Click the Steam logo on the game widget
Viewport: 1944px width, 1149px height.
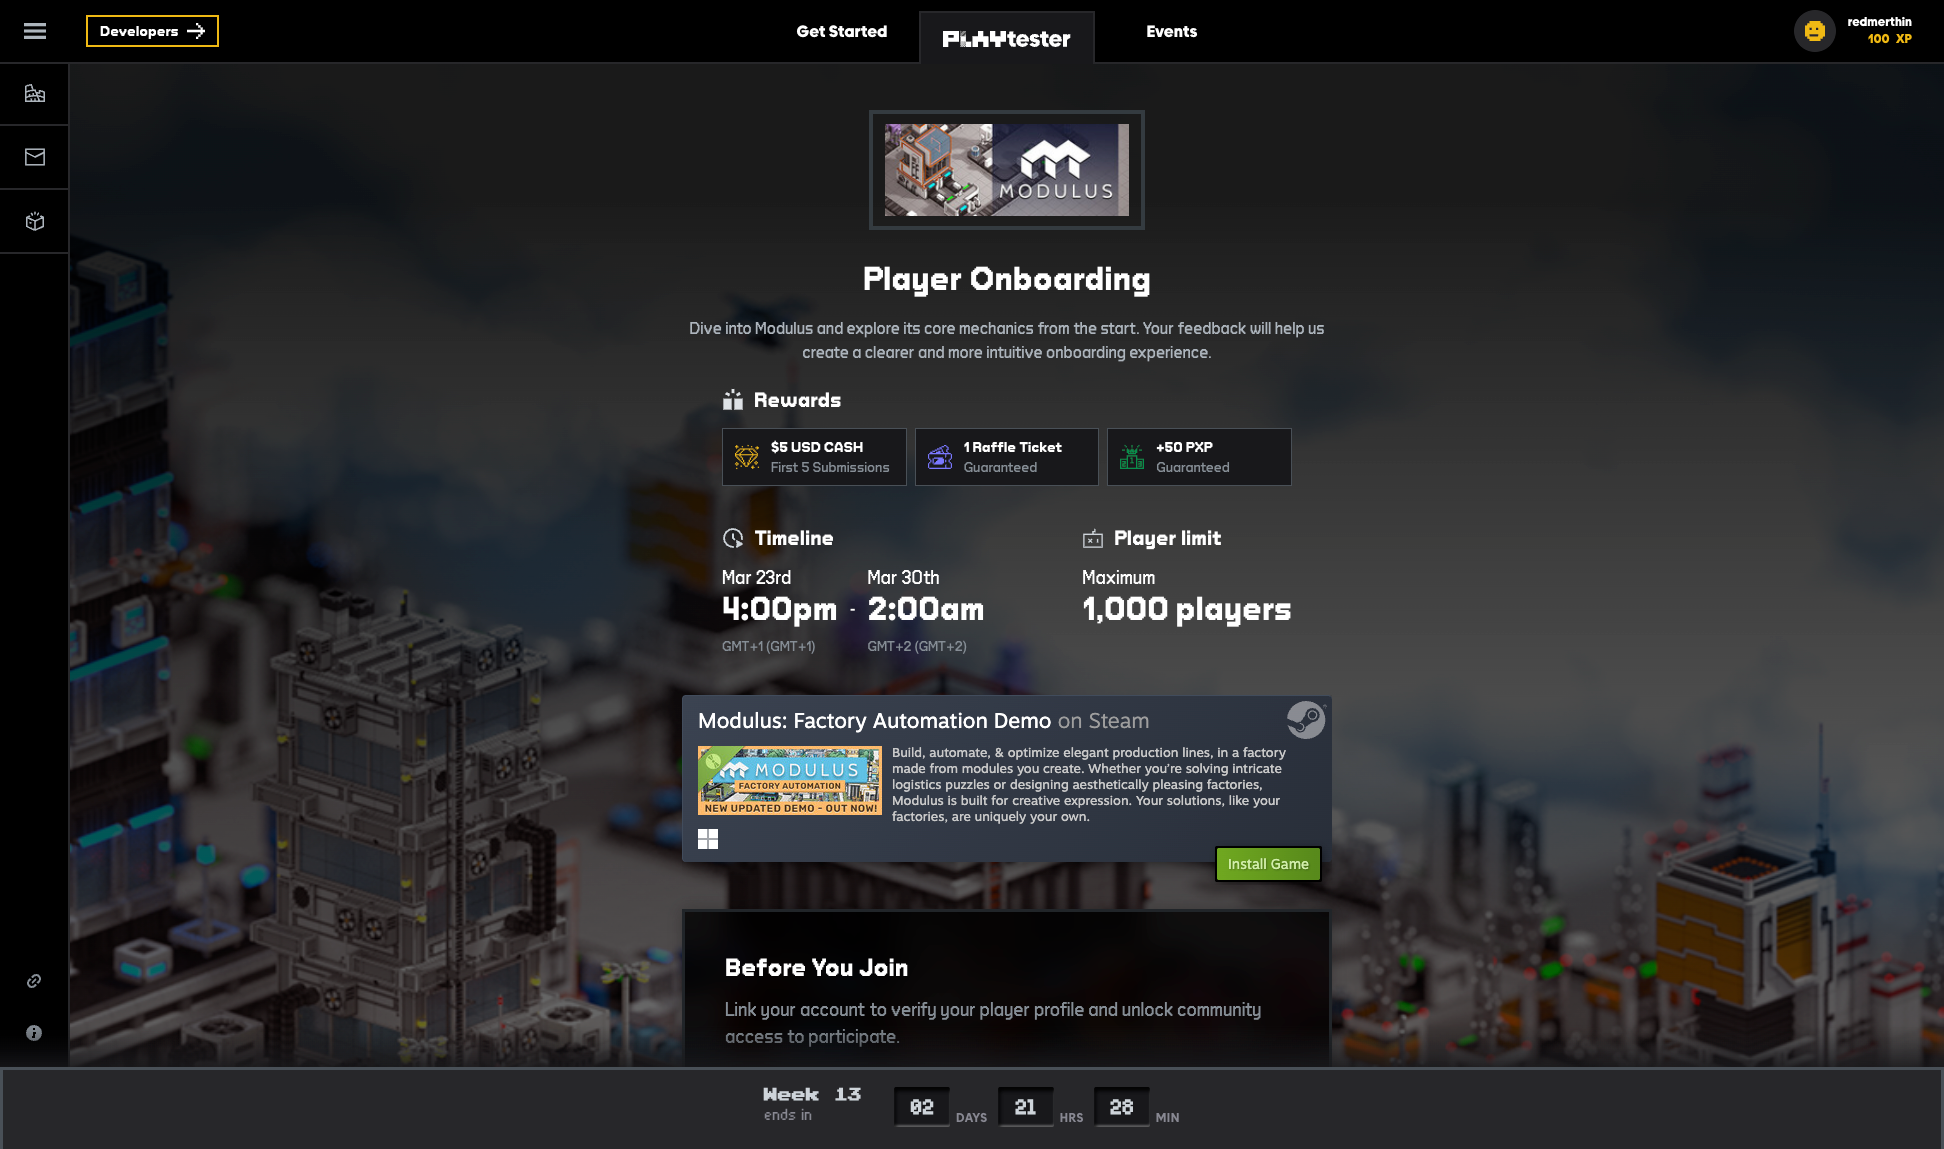pyautogui.click(x=1304, y=719)
